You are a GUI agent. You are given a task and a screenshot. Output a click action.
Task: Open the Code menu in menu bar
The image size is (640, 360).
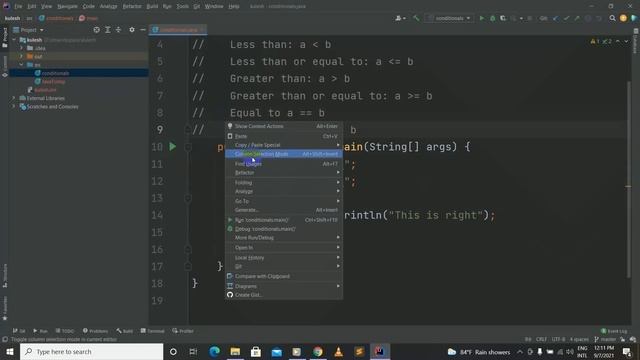pos(88,7)
